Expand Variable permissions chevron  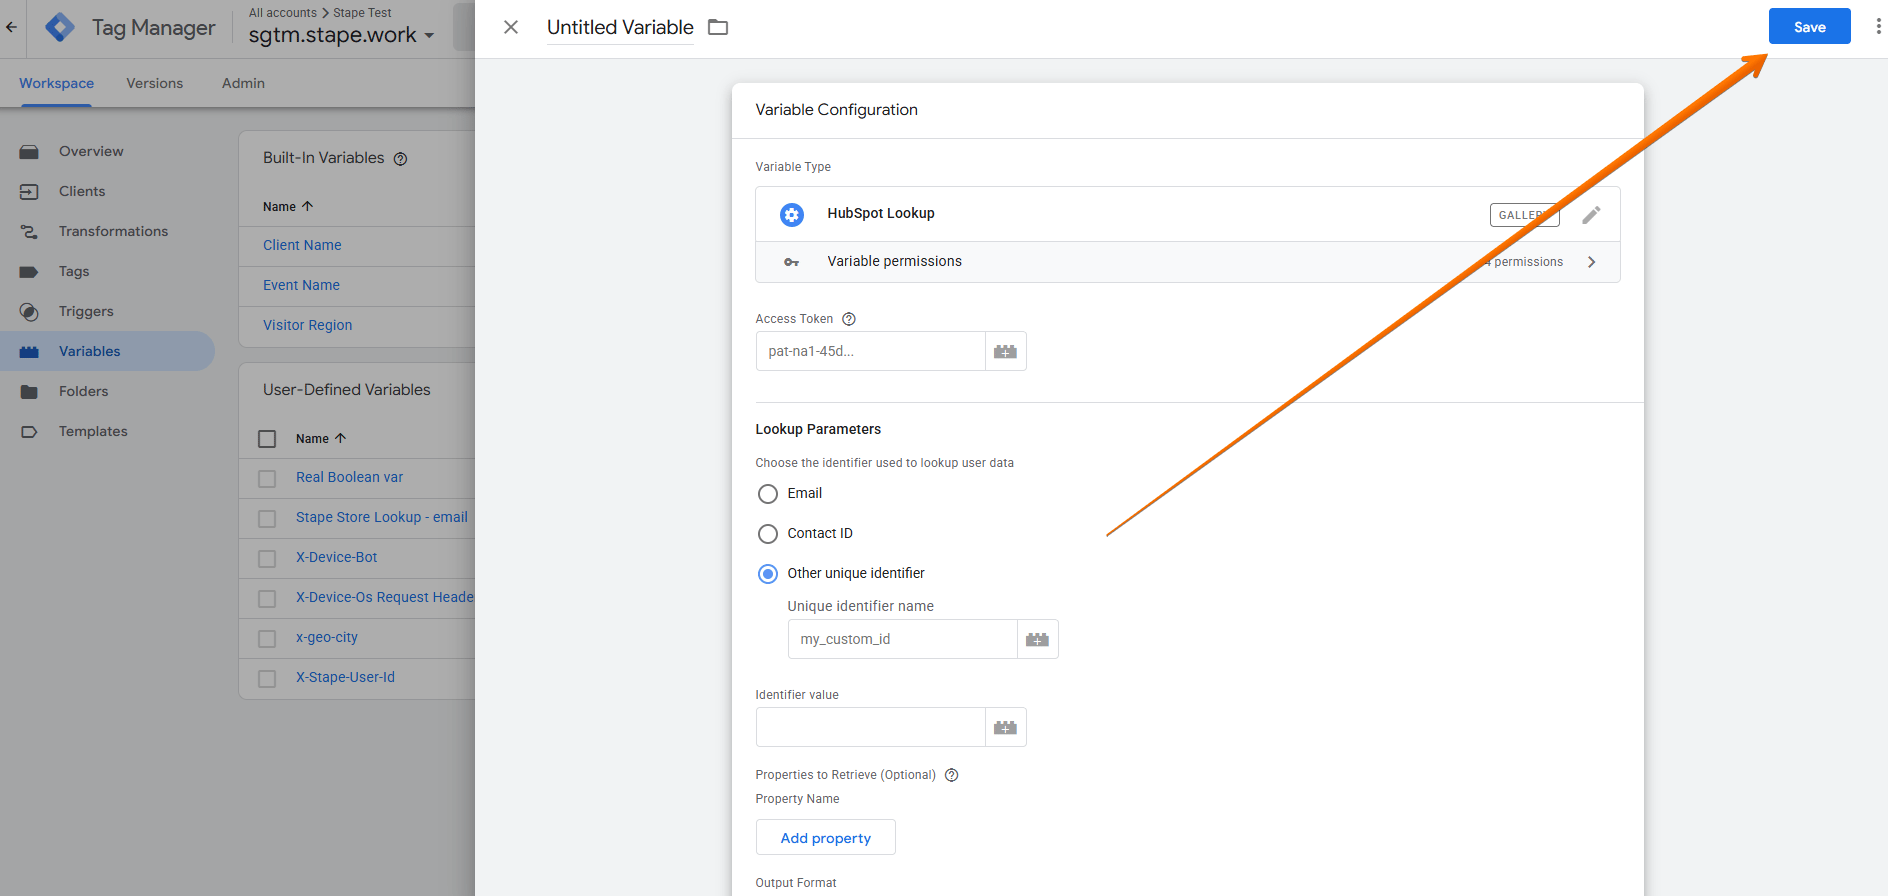tap(1591, 262)
